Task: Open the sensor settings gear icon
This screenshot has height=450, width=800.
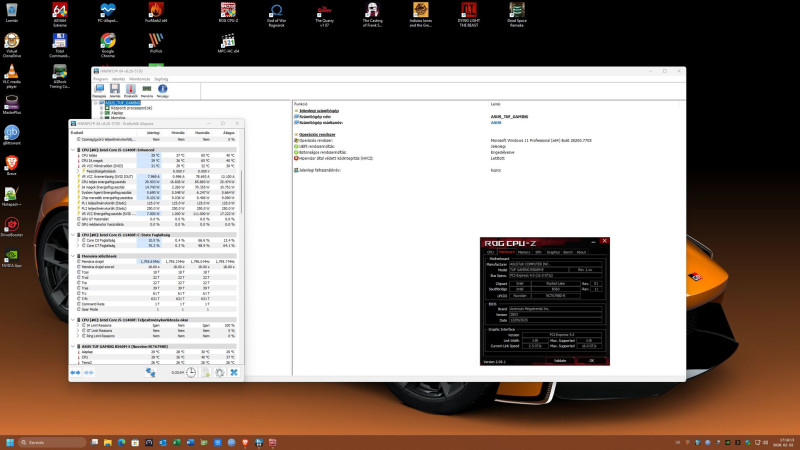Action: 218,373
